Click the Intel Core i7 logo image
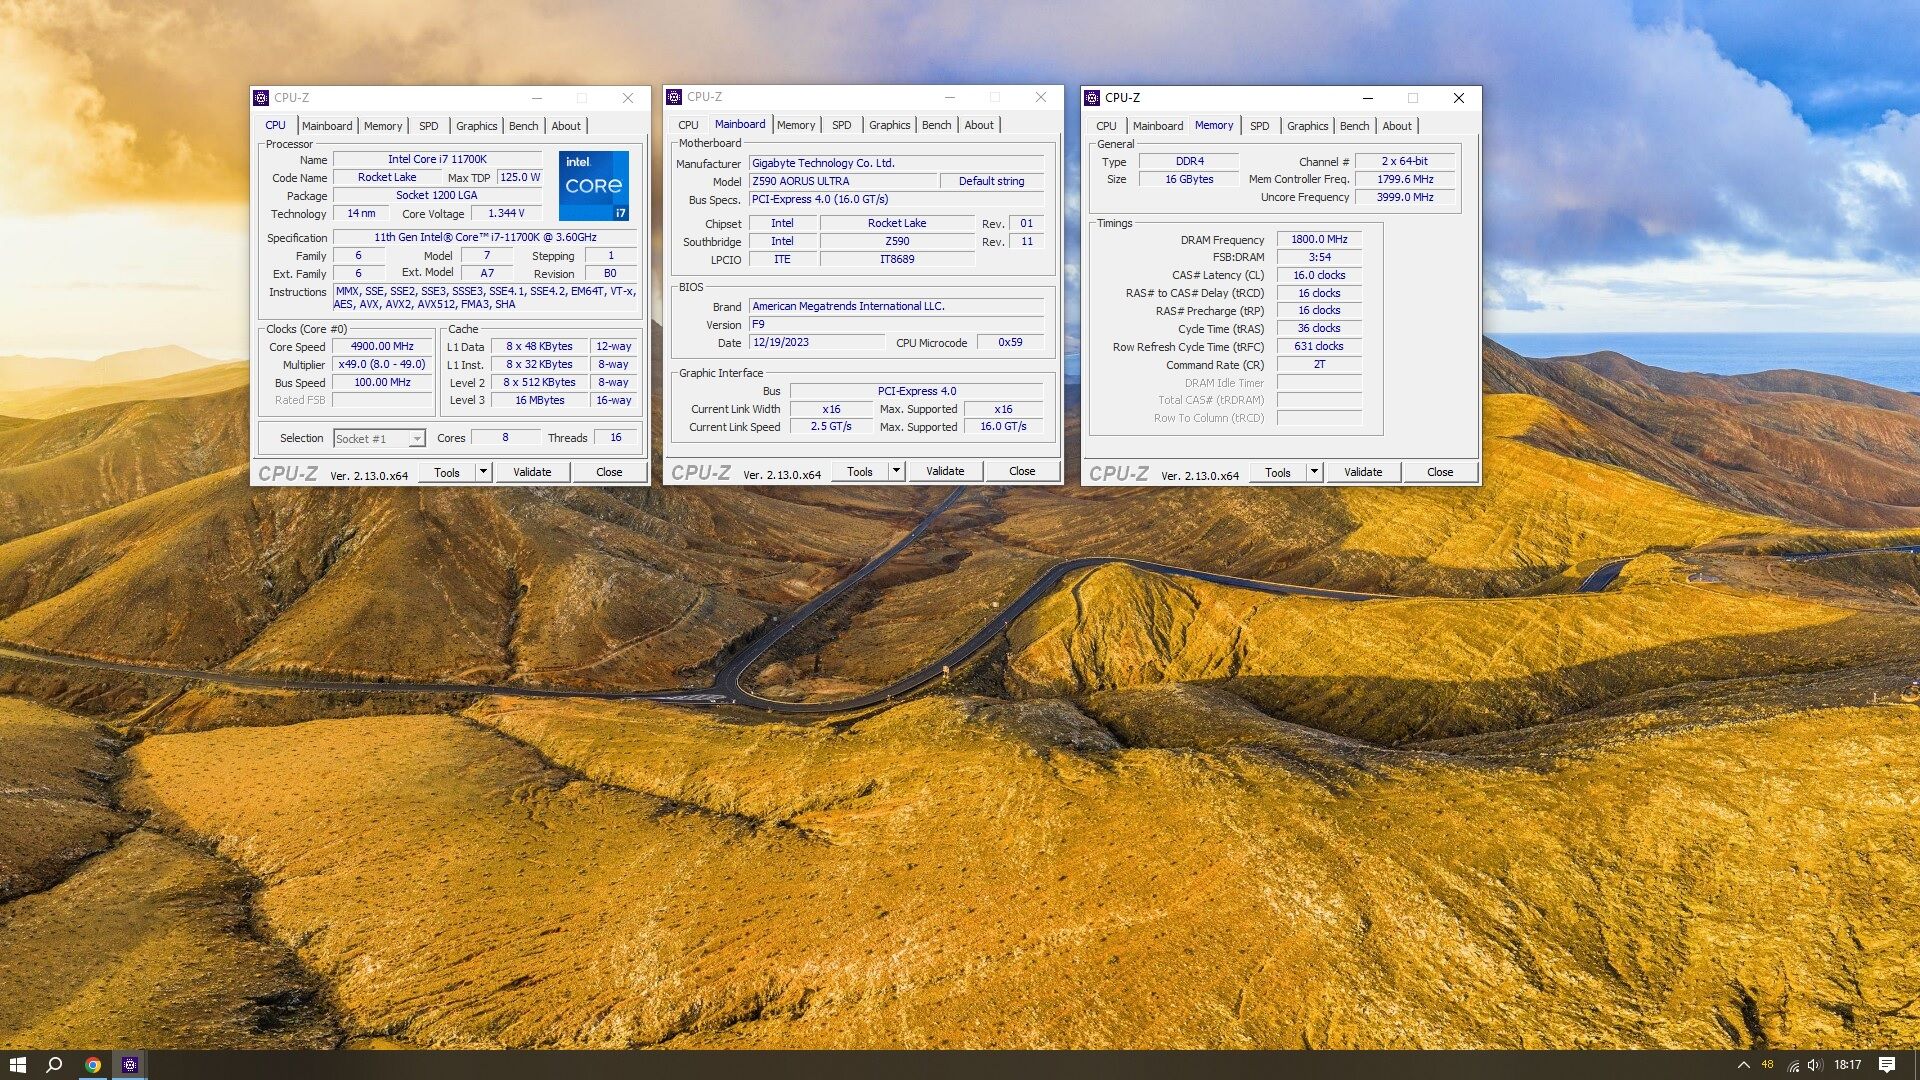 click(x=593, y=185)
